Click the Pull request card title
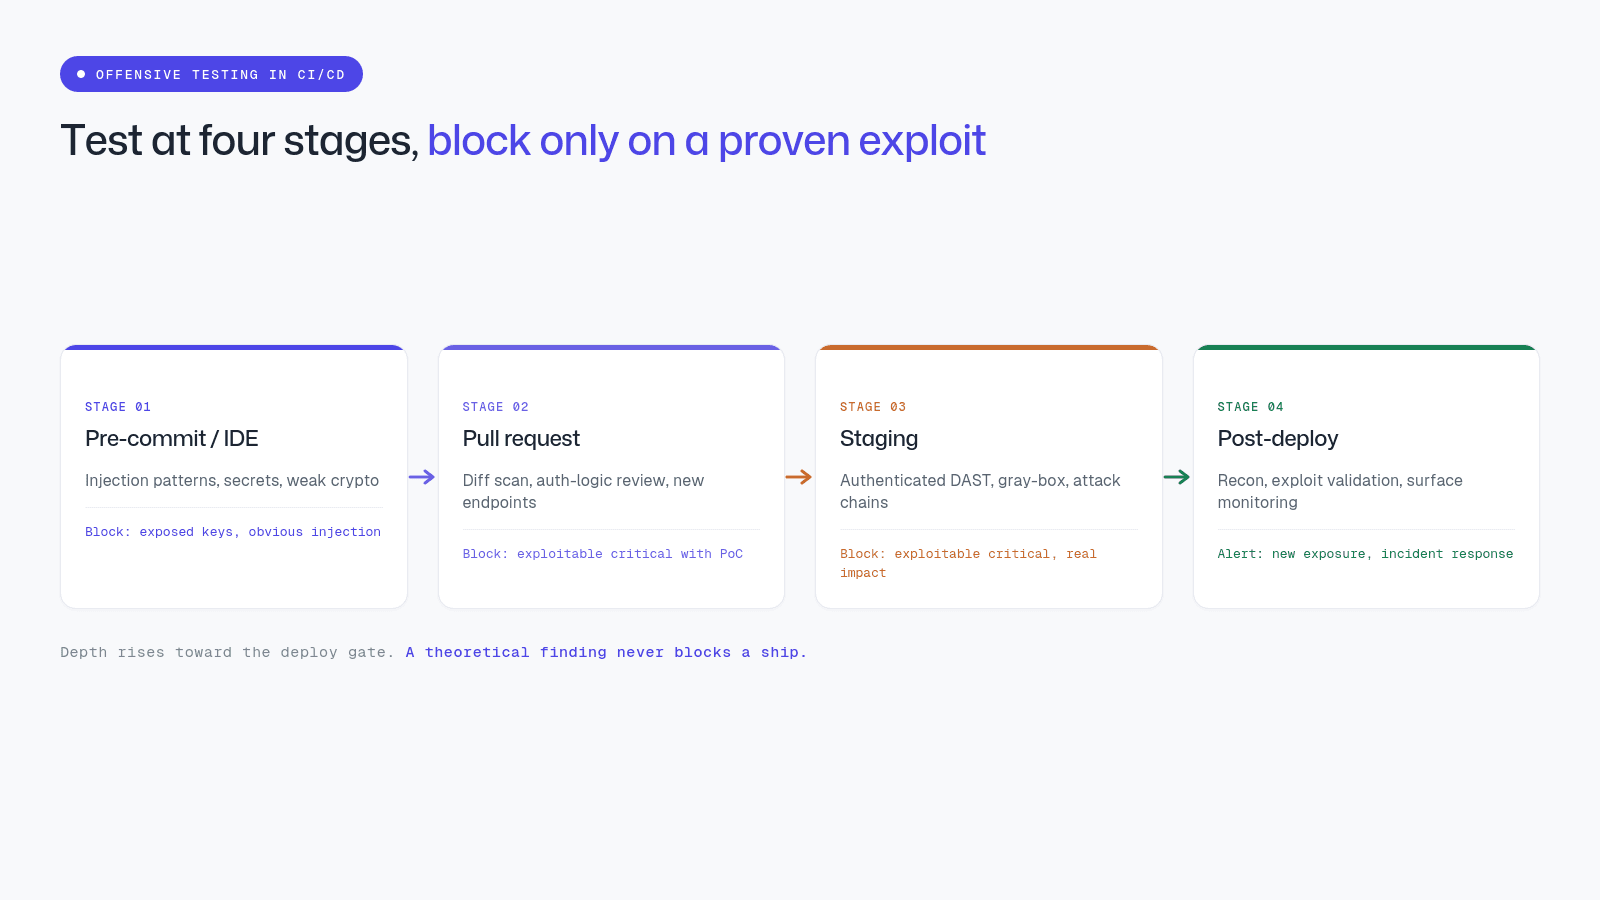Image resolution: width=1600 pixels, height=900 pixels. (x=521, y=438)
